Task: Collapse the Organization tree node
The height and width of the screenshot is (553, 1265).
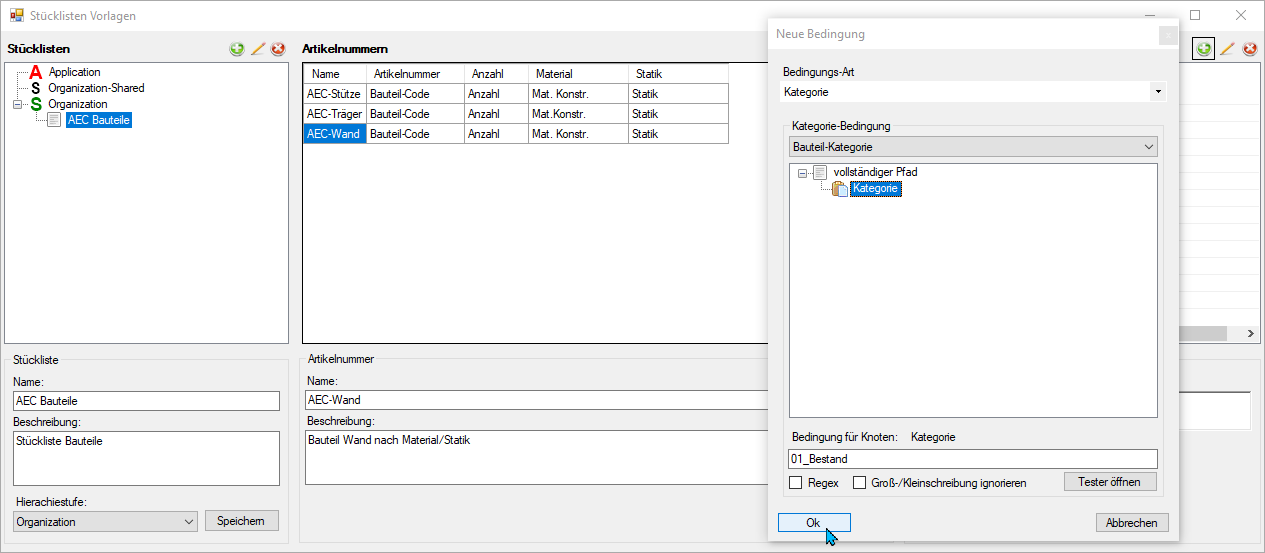Action: pos(17,104)
